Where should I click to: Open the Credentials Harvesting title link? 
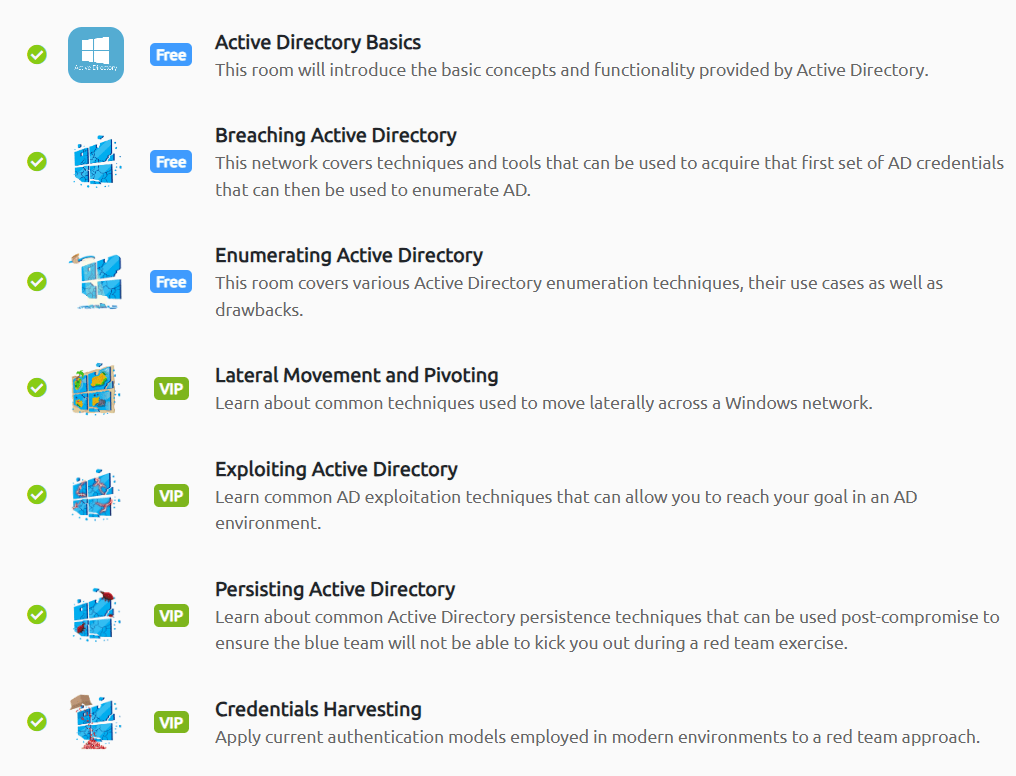(x=318, y=710)
